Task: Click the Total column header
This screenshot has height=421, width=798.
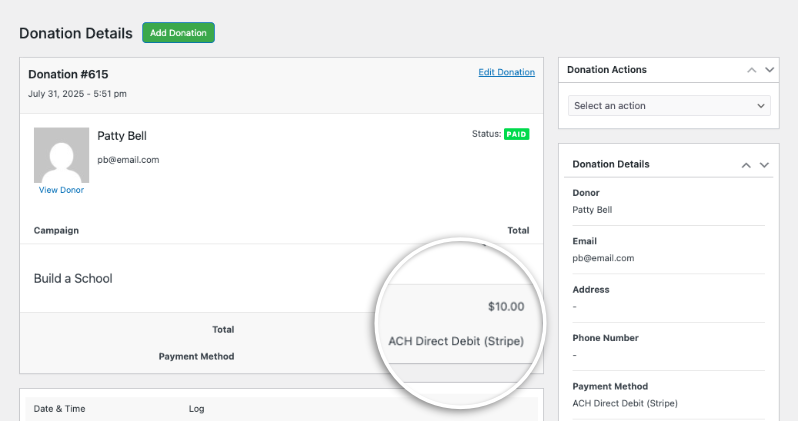Action: 518,231
